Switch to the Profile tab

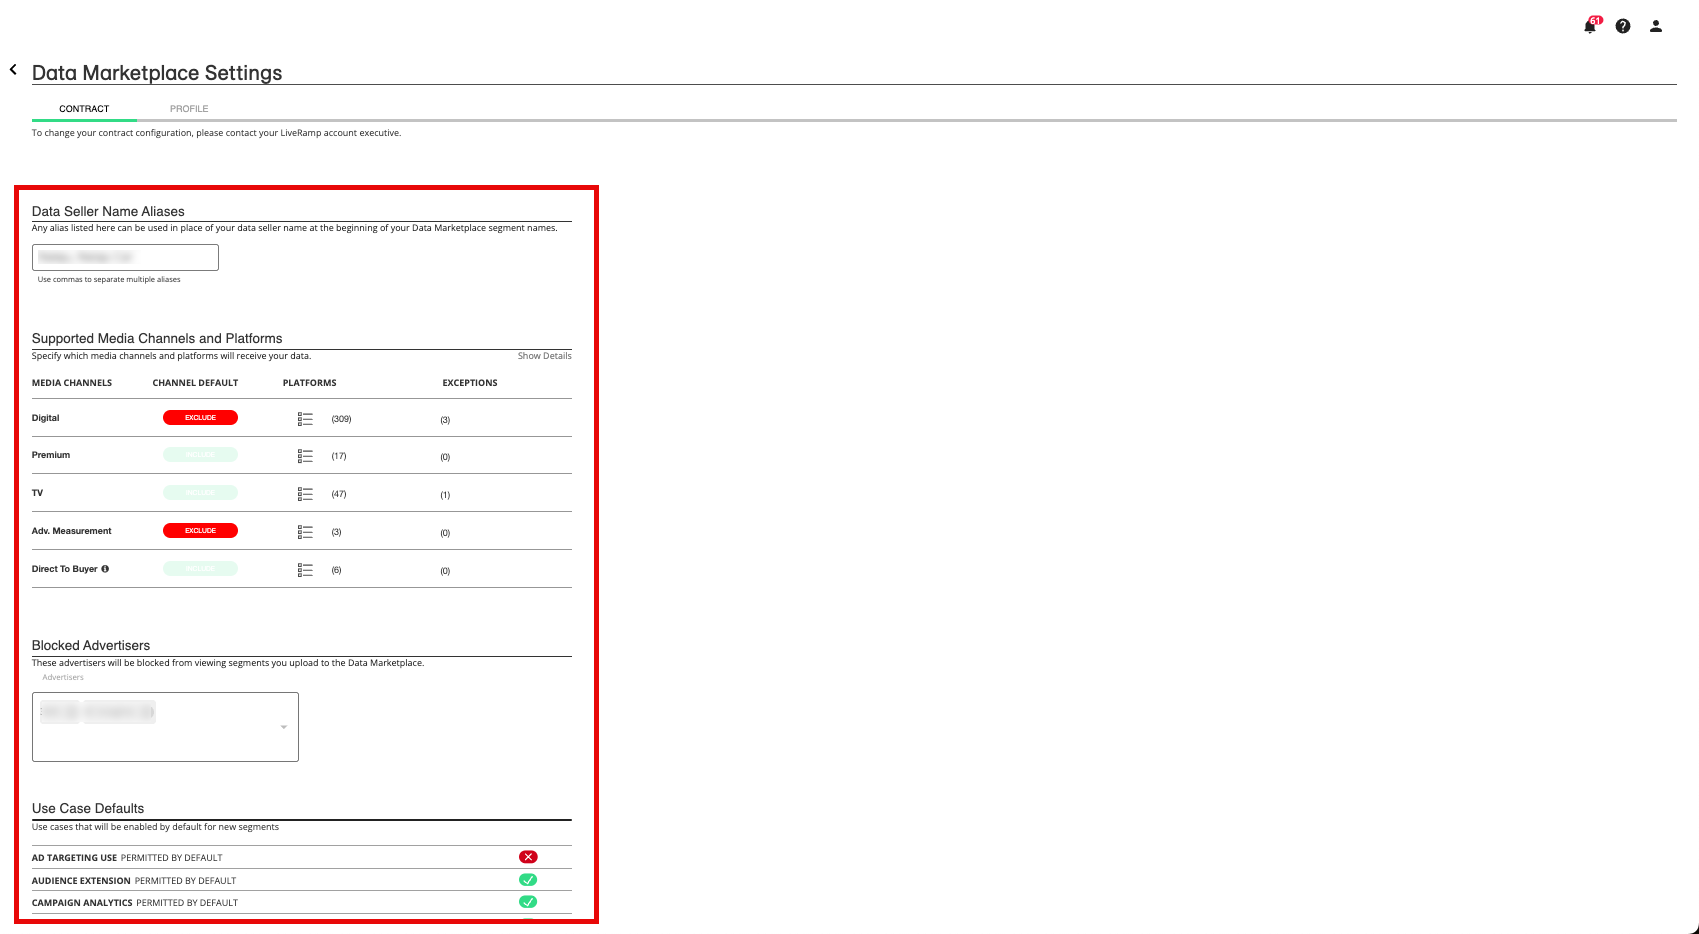pos(189,109)
